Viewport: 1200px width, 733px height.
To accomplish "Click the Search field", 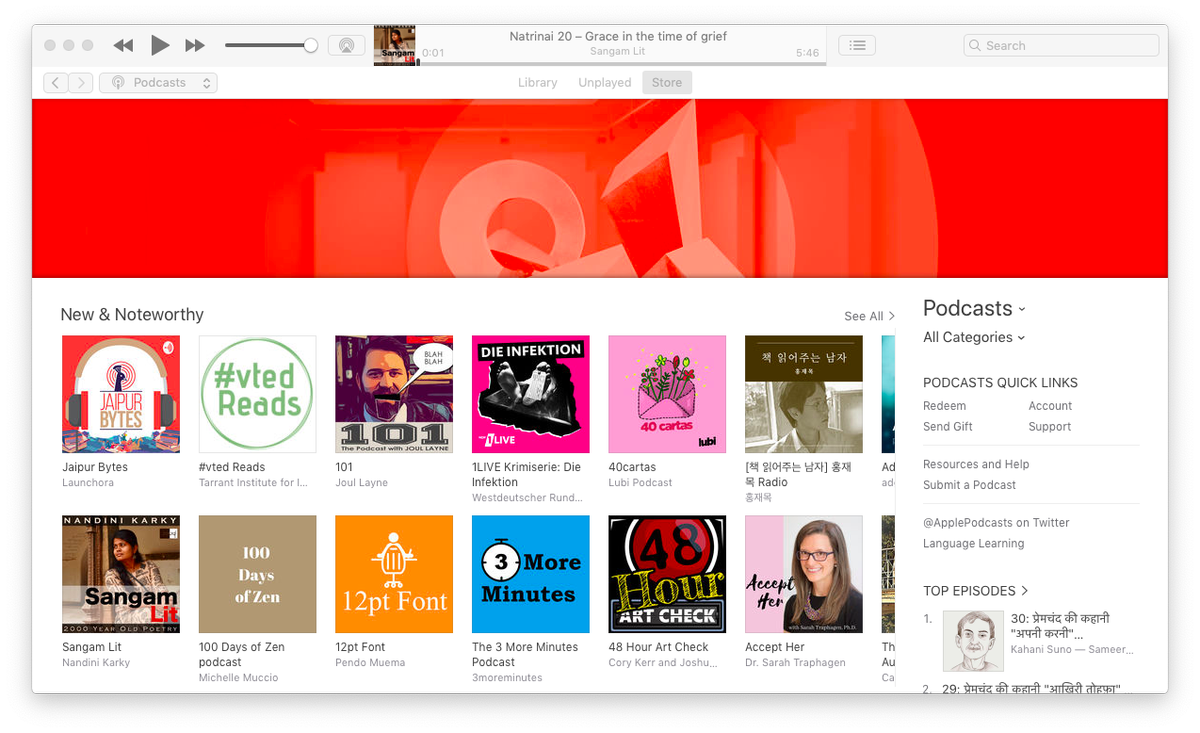I will (1061, 45).
